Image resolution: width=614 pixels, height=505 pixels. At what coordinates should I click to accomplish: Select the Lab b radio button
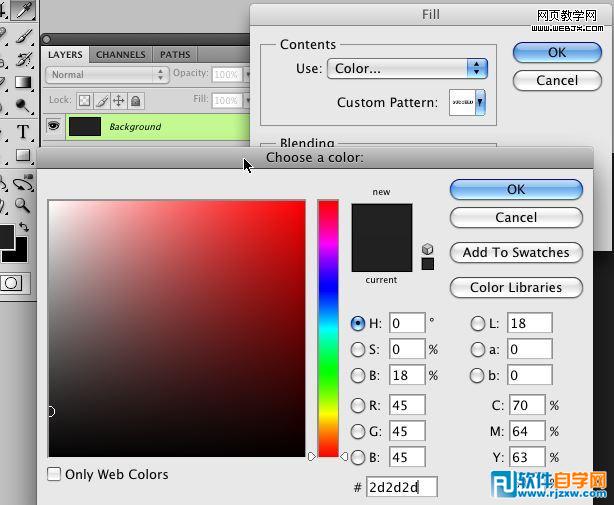click(x=477, y=375)
